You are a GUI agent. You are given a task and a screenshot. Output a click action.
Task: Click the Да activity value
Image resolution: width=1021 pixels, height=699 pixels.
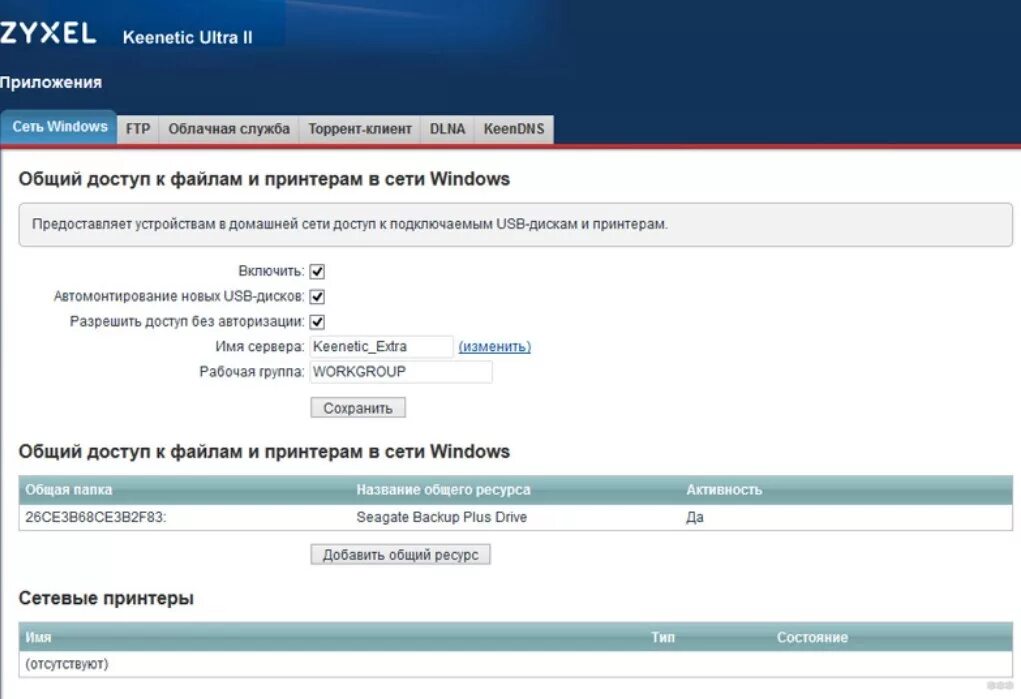(695, 517)
